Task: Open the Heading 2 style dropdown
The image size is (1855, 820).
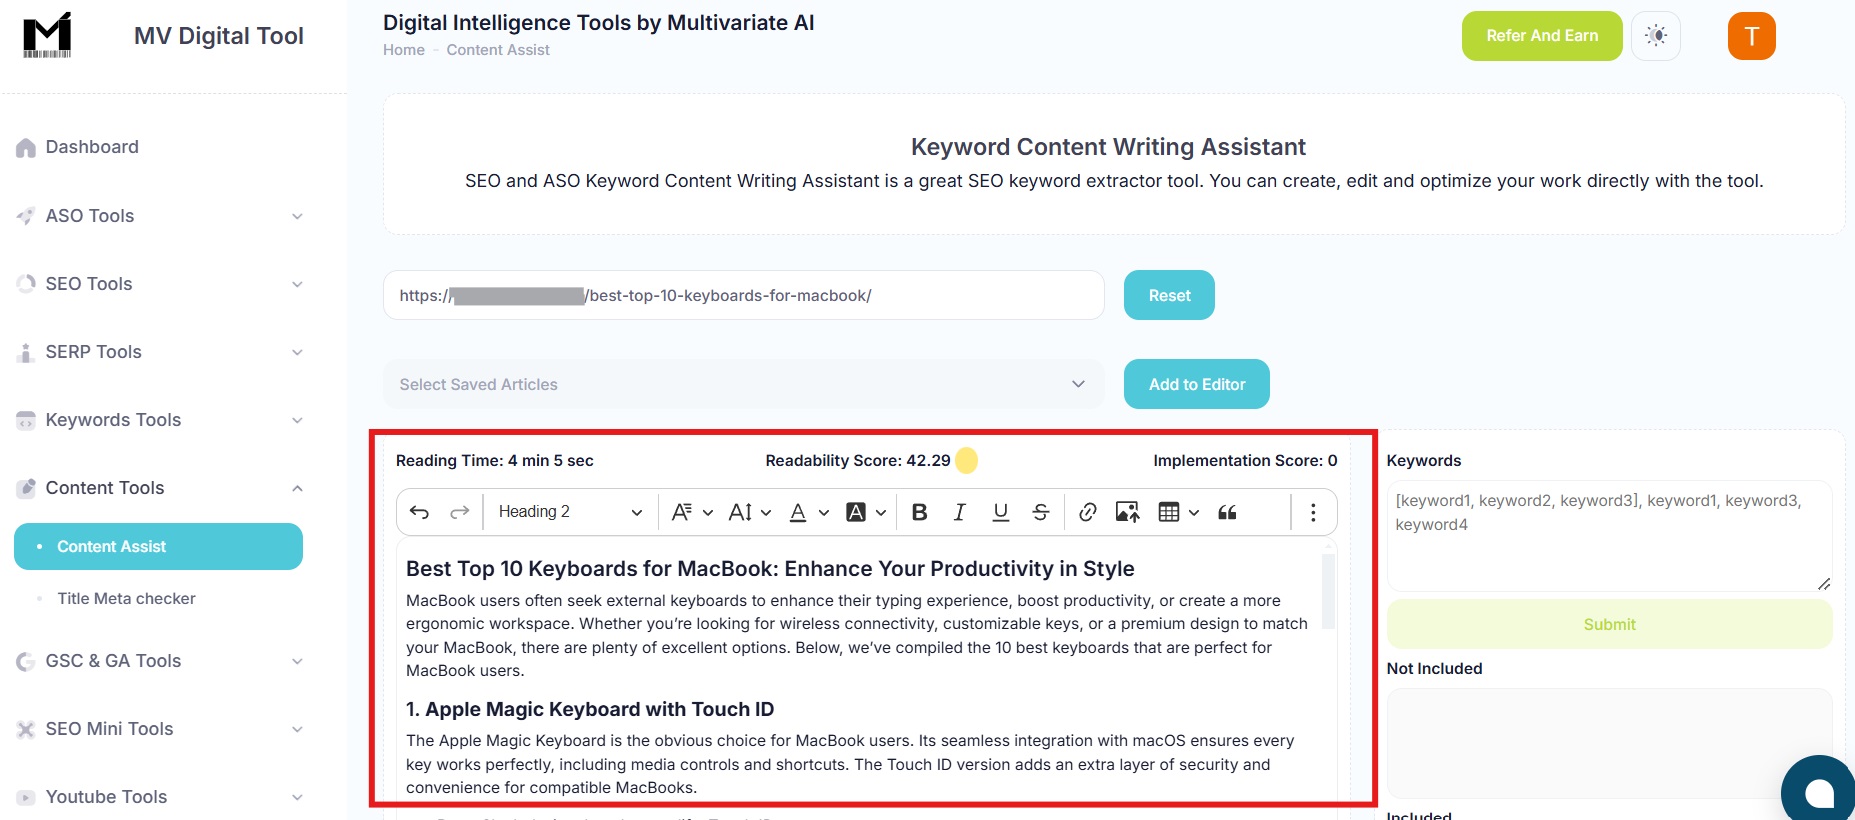Action: point(570,512)
